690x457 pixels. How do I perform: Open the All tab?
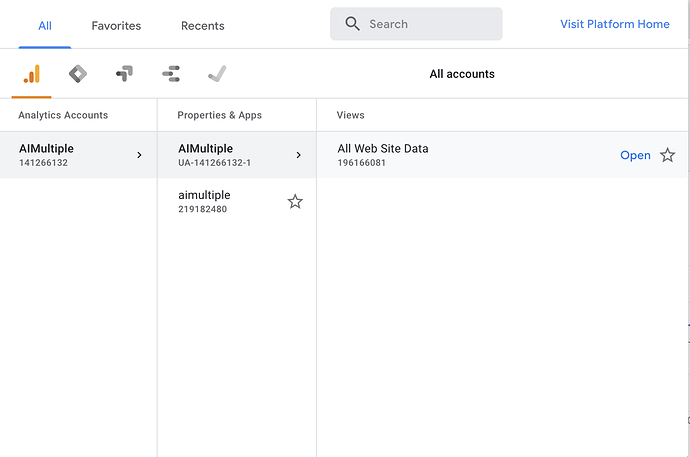(x=45, y=26)
